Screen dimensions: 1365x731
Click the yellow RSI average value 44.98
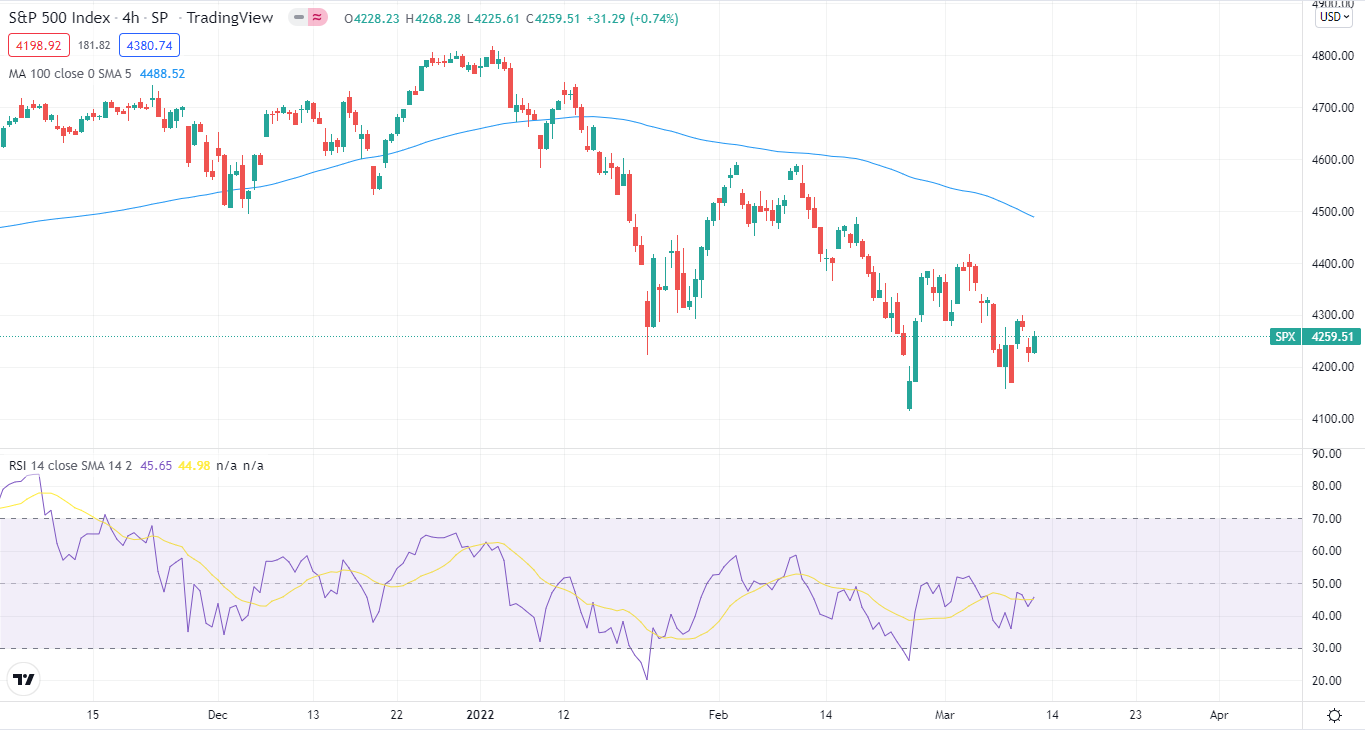click(x=194, y=465)
